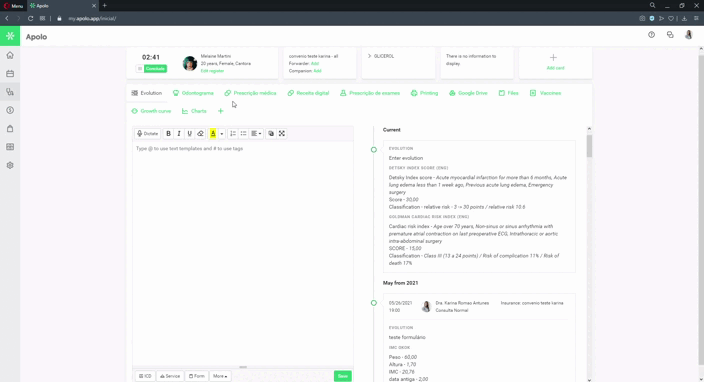The height and width of the screenshot is (382, 704).
Task: Switch to the Odontograma tab
Action: 194,93
